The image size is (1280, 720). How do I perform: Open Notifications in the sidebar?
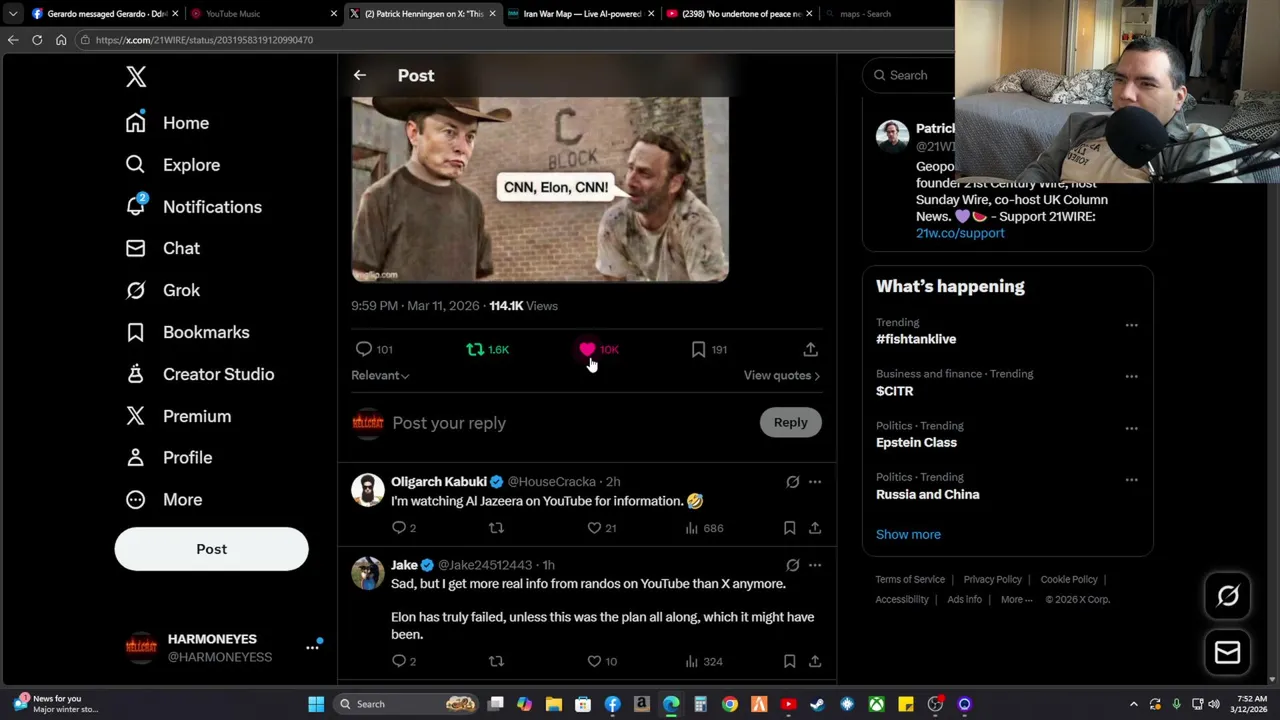pyautogui.click(x=193, y=207)
